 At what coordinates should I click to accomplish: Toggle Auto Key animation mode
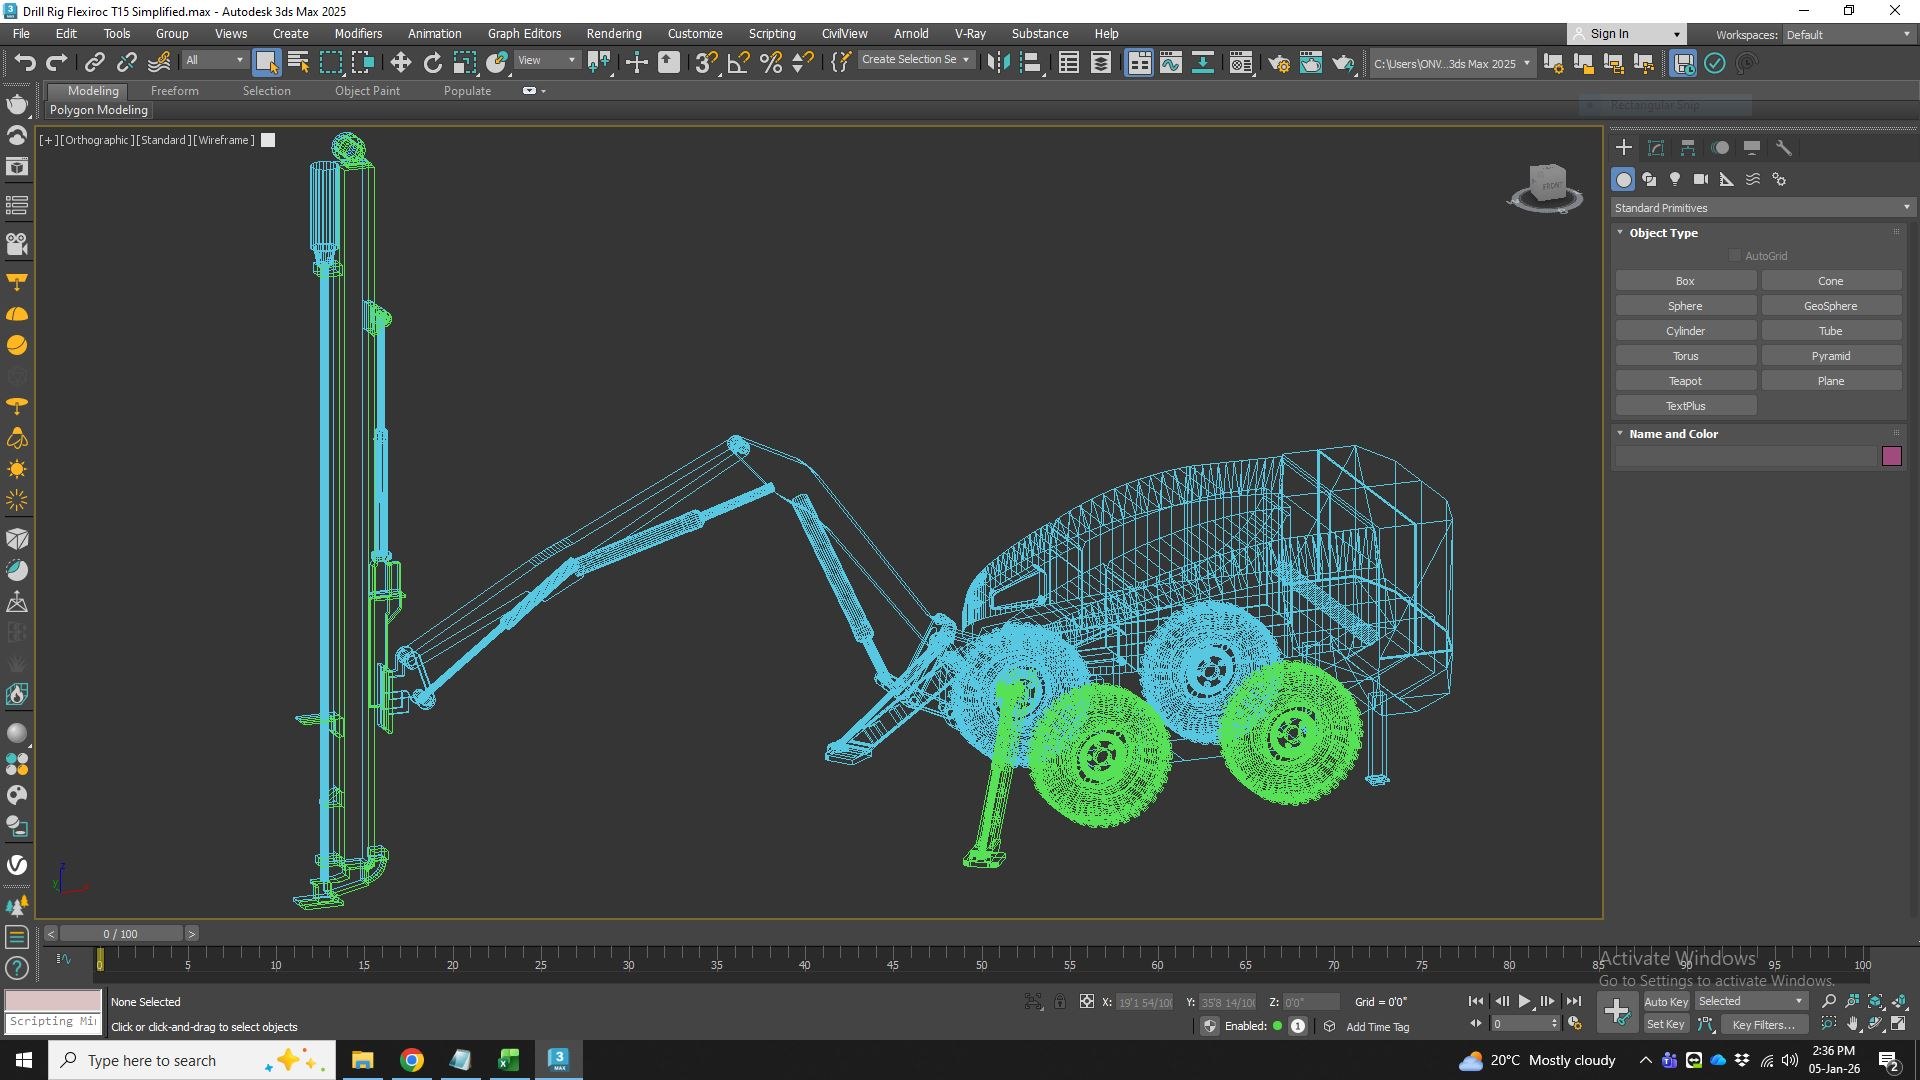pyautogui.click(x=1666, y=1002)
